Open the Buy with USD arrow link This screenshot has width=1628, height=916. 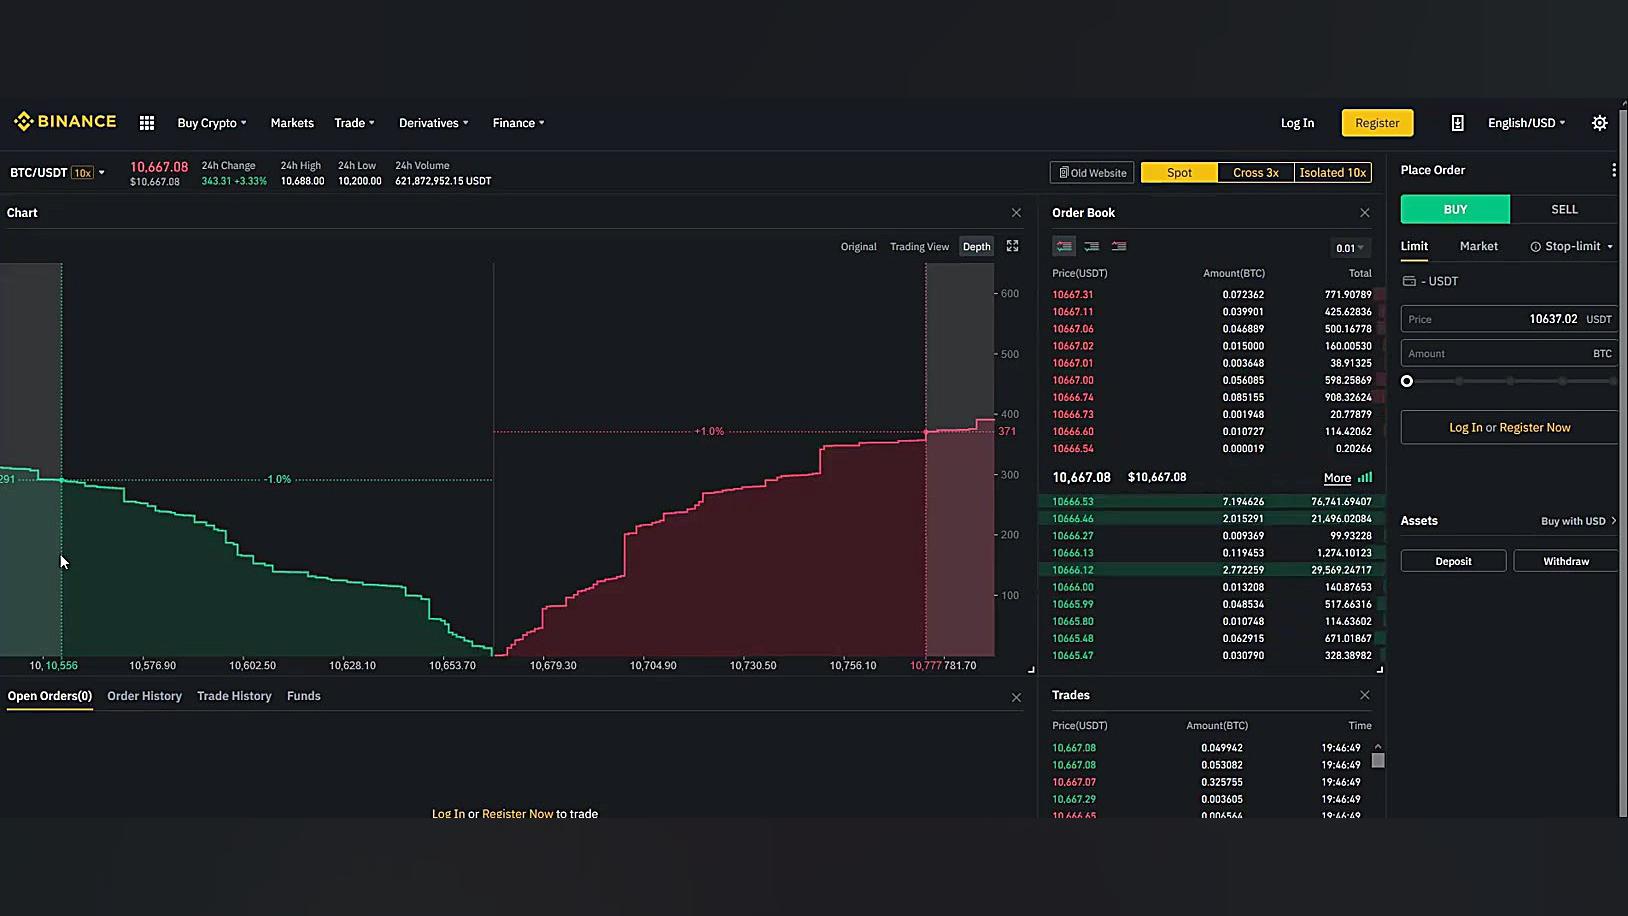point(1578,521)
